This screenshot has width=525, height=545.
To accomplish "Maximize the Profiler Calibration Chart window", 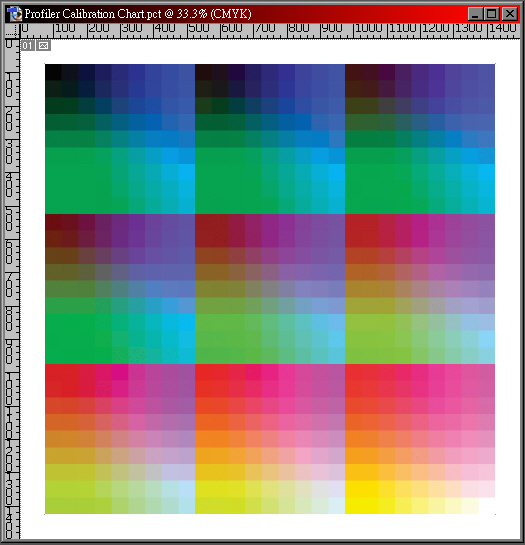I will coord(492,14).
